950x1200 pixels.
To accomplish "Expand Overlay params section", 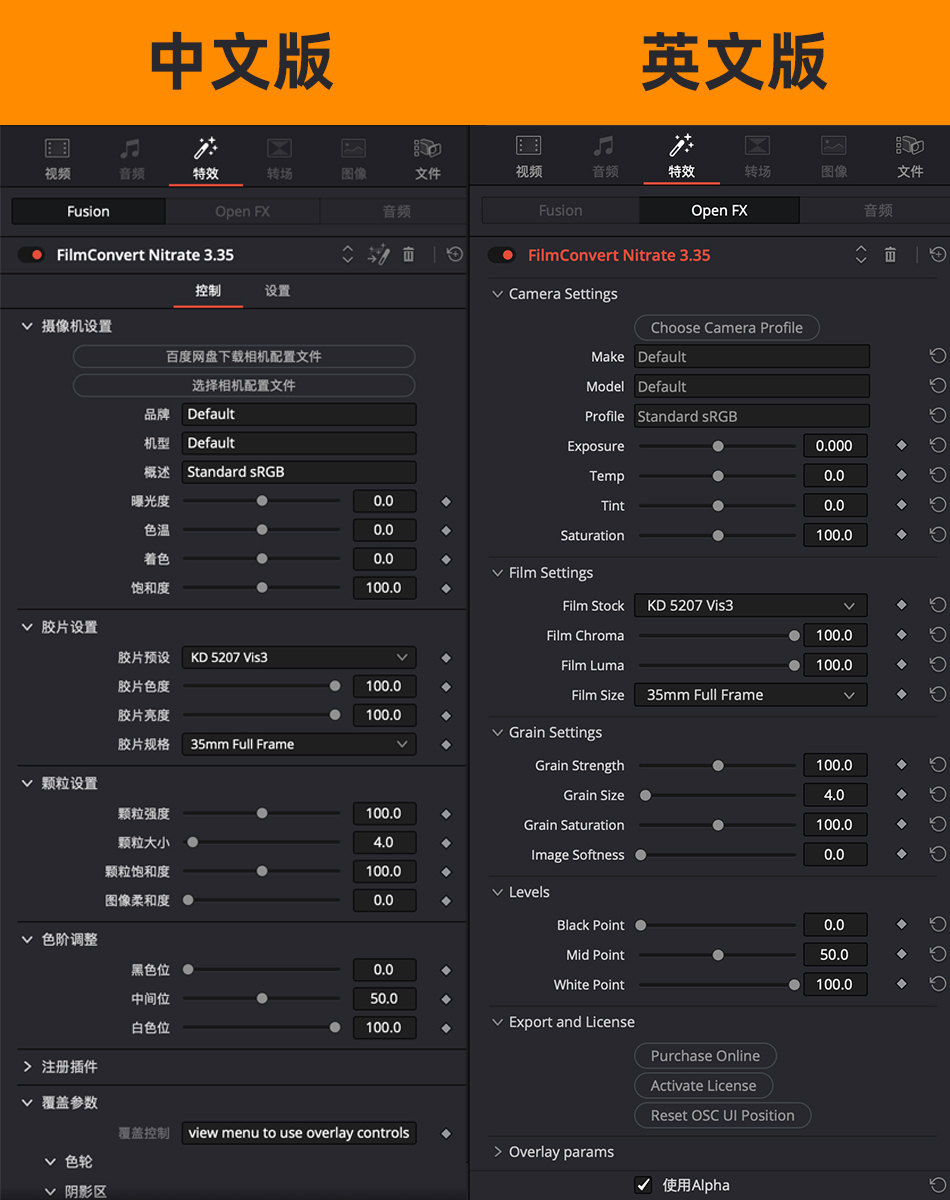I will 497,1152.
